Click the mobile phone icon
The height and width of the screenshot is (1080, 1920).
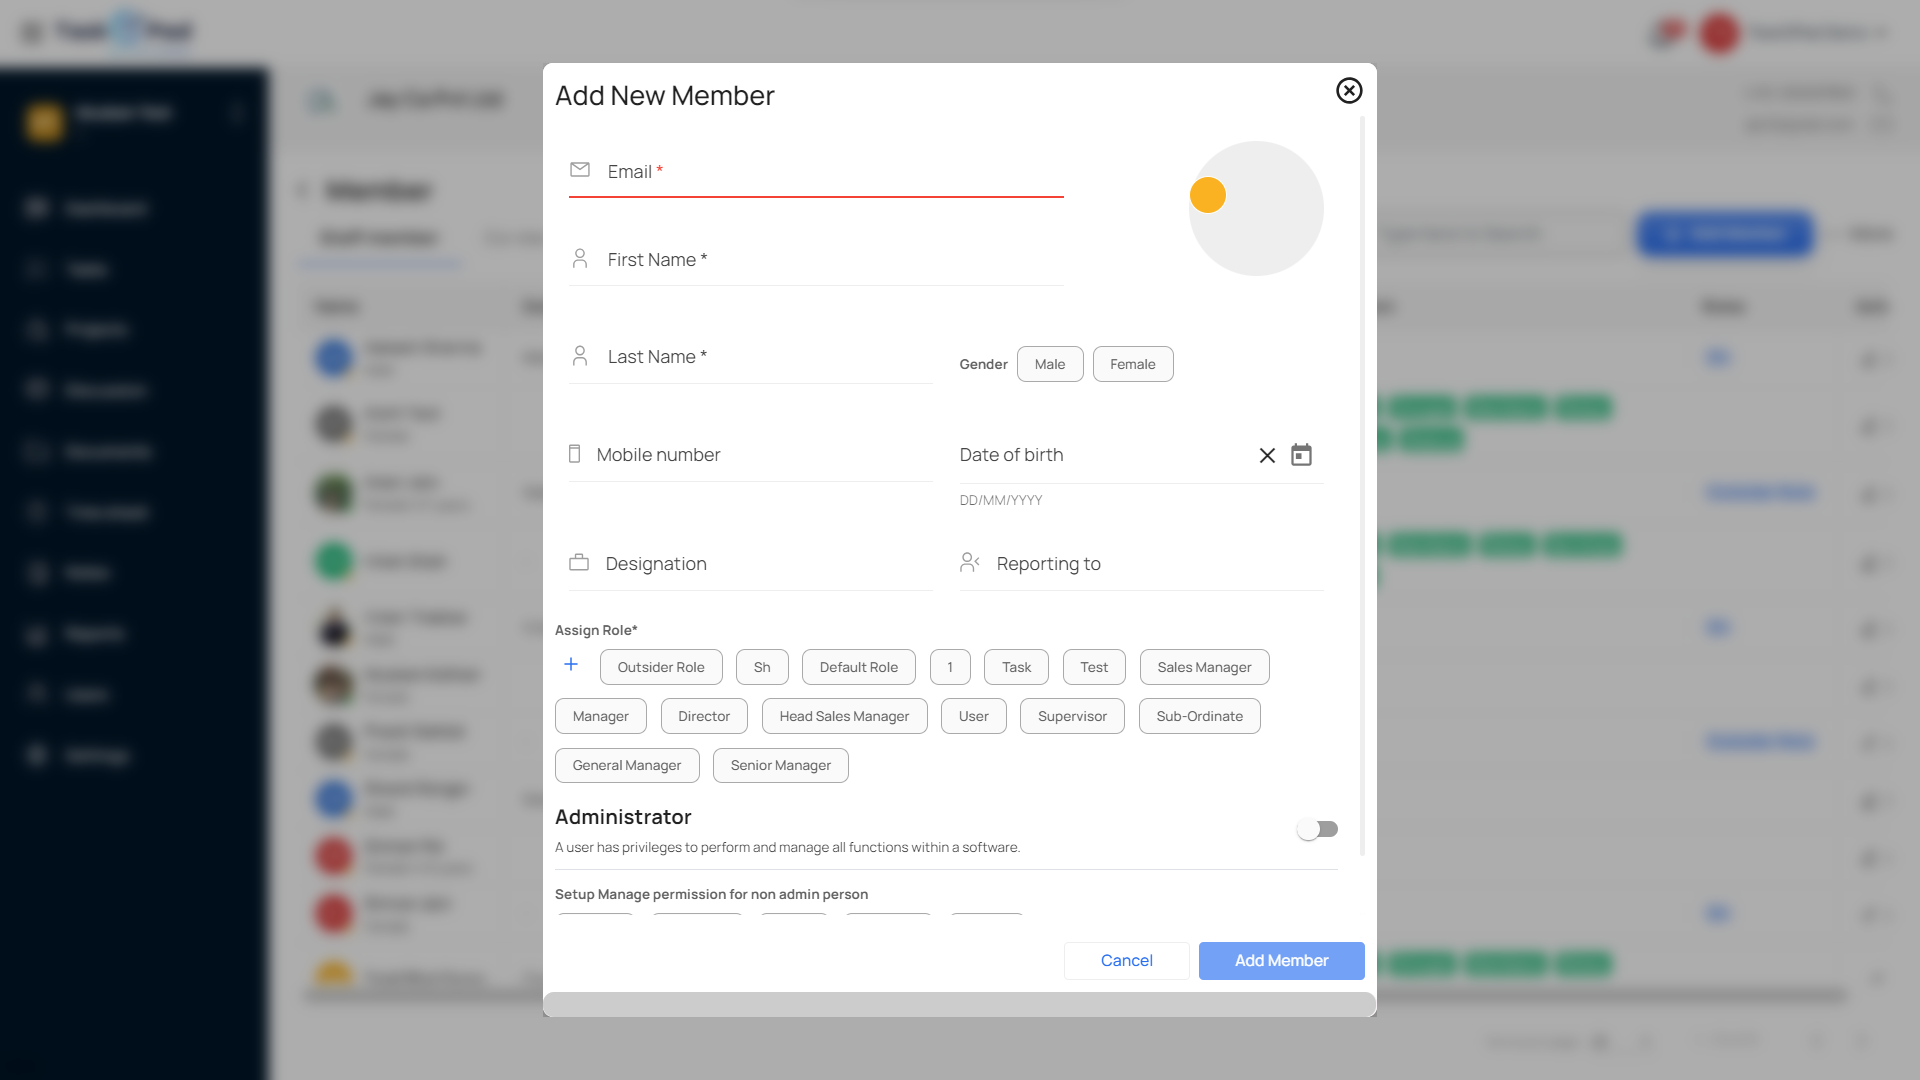pos(575,454)
